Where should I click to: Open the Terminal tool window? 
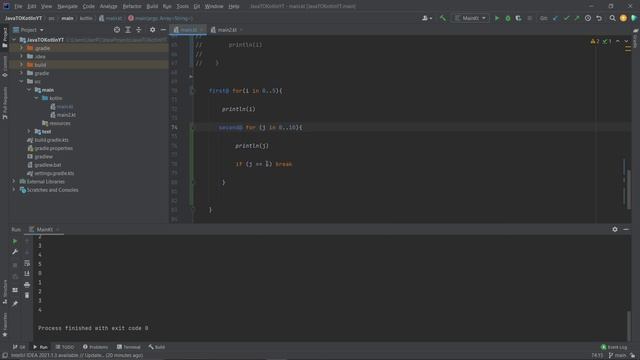coord(129,347)
